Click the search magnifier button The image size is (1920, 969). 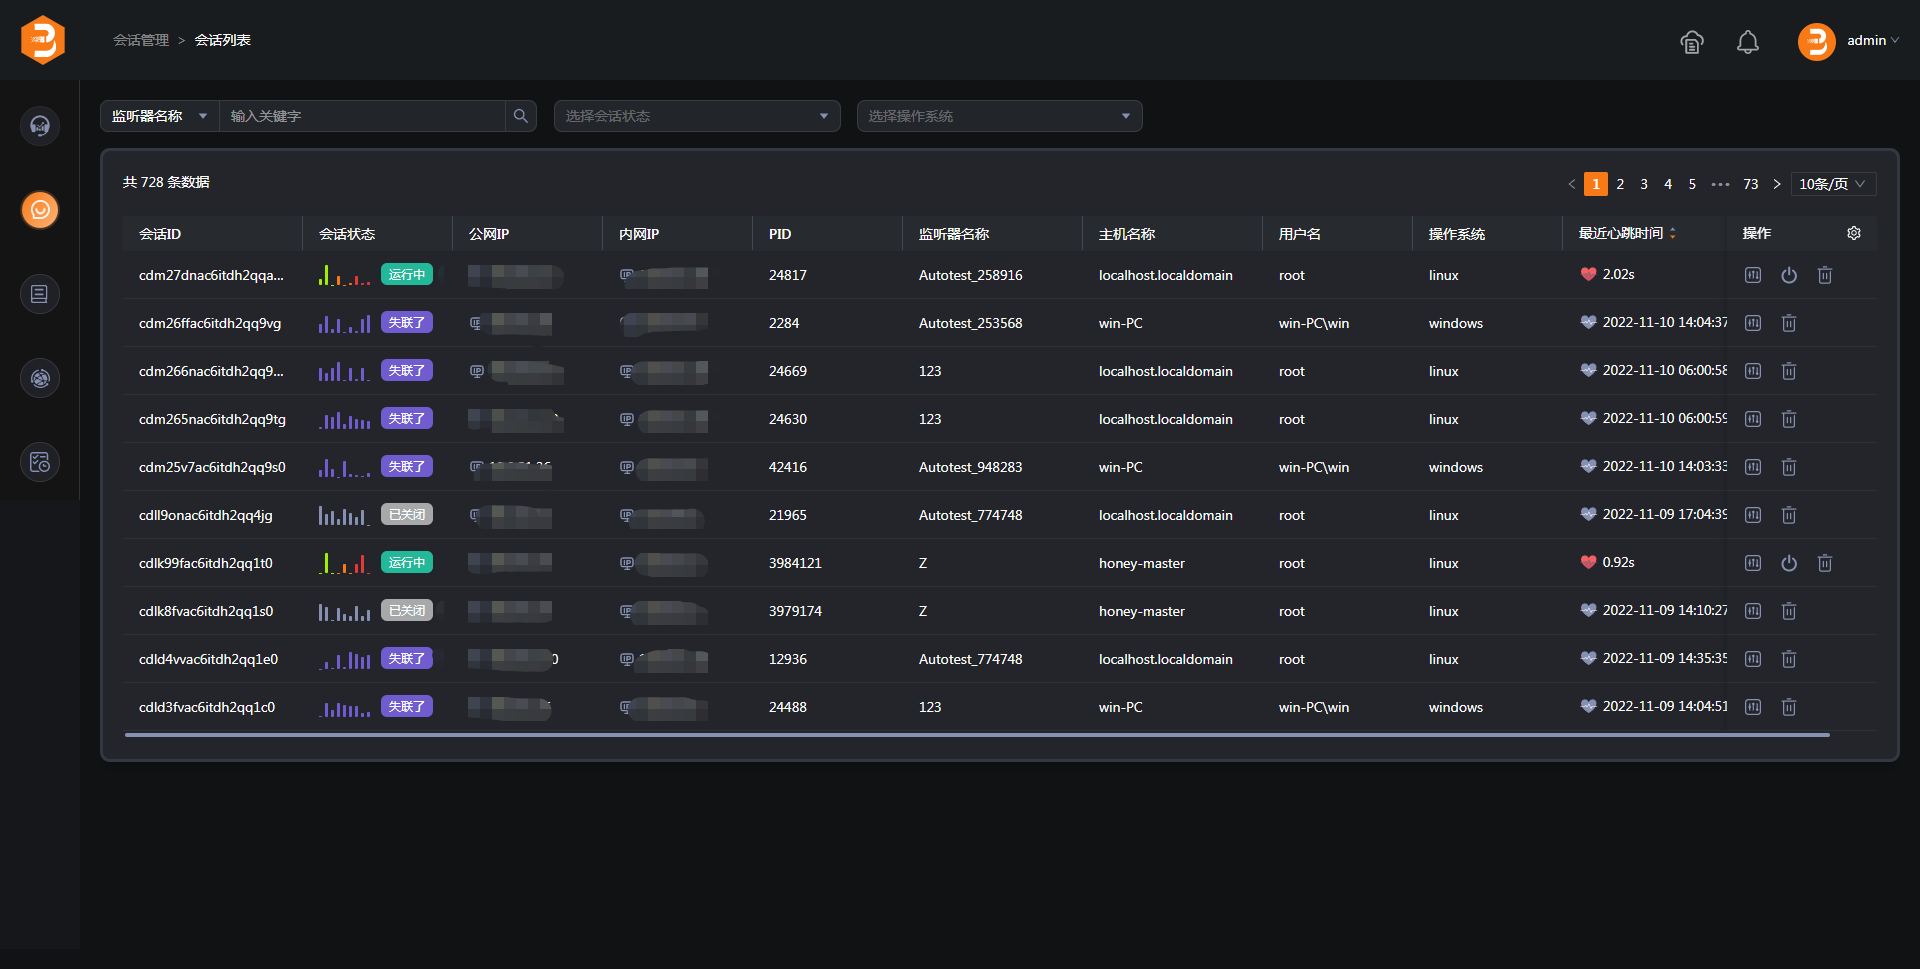point(521,116)
